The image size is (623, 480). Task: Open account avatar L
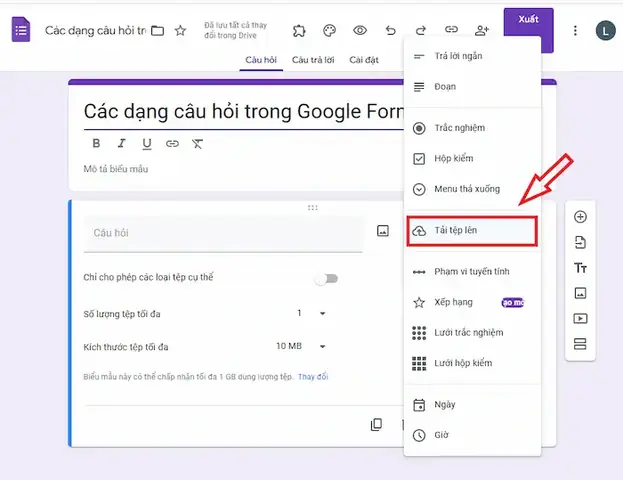pyautogui.click(x=605, y=31)
